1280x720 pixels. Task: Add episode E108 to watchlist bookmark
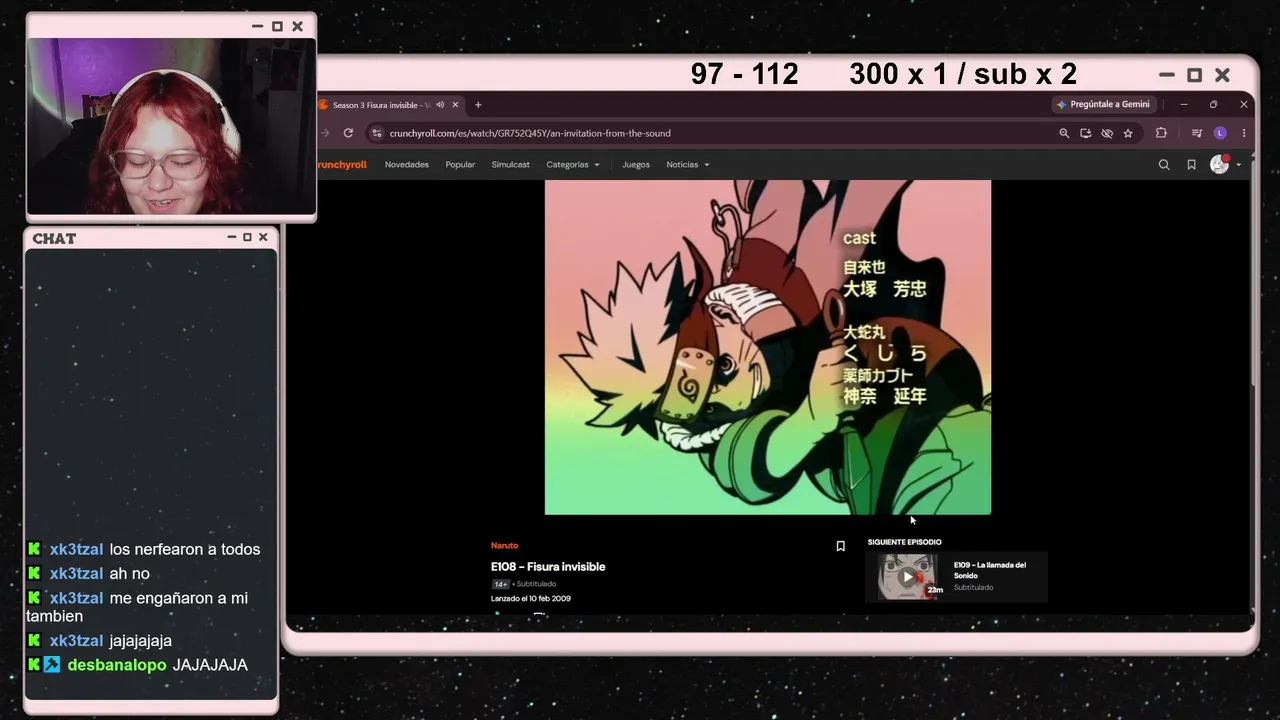click(x=840, y=546)
